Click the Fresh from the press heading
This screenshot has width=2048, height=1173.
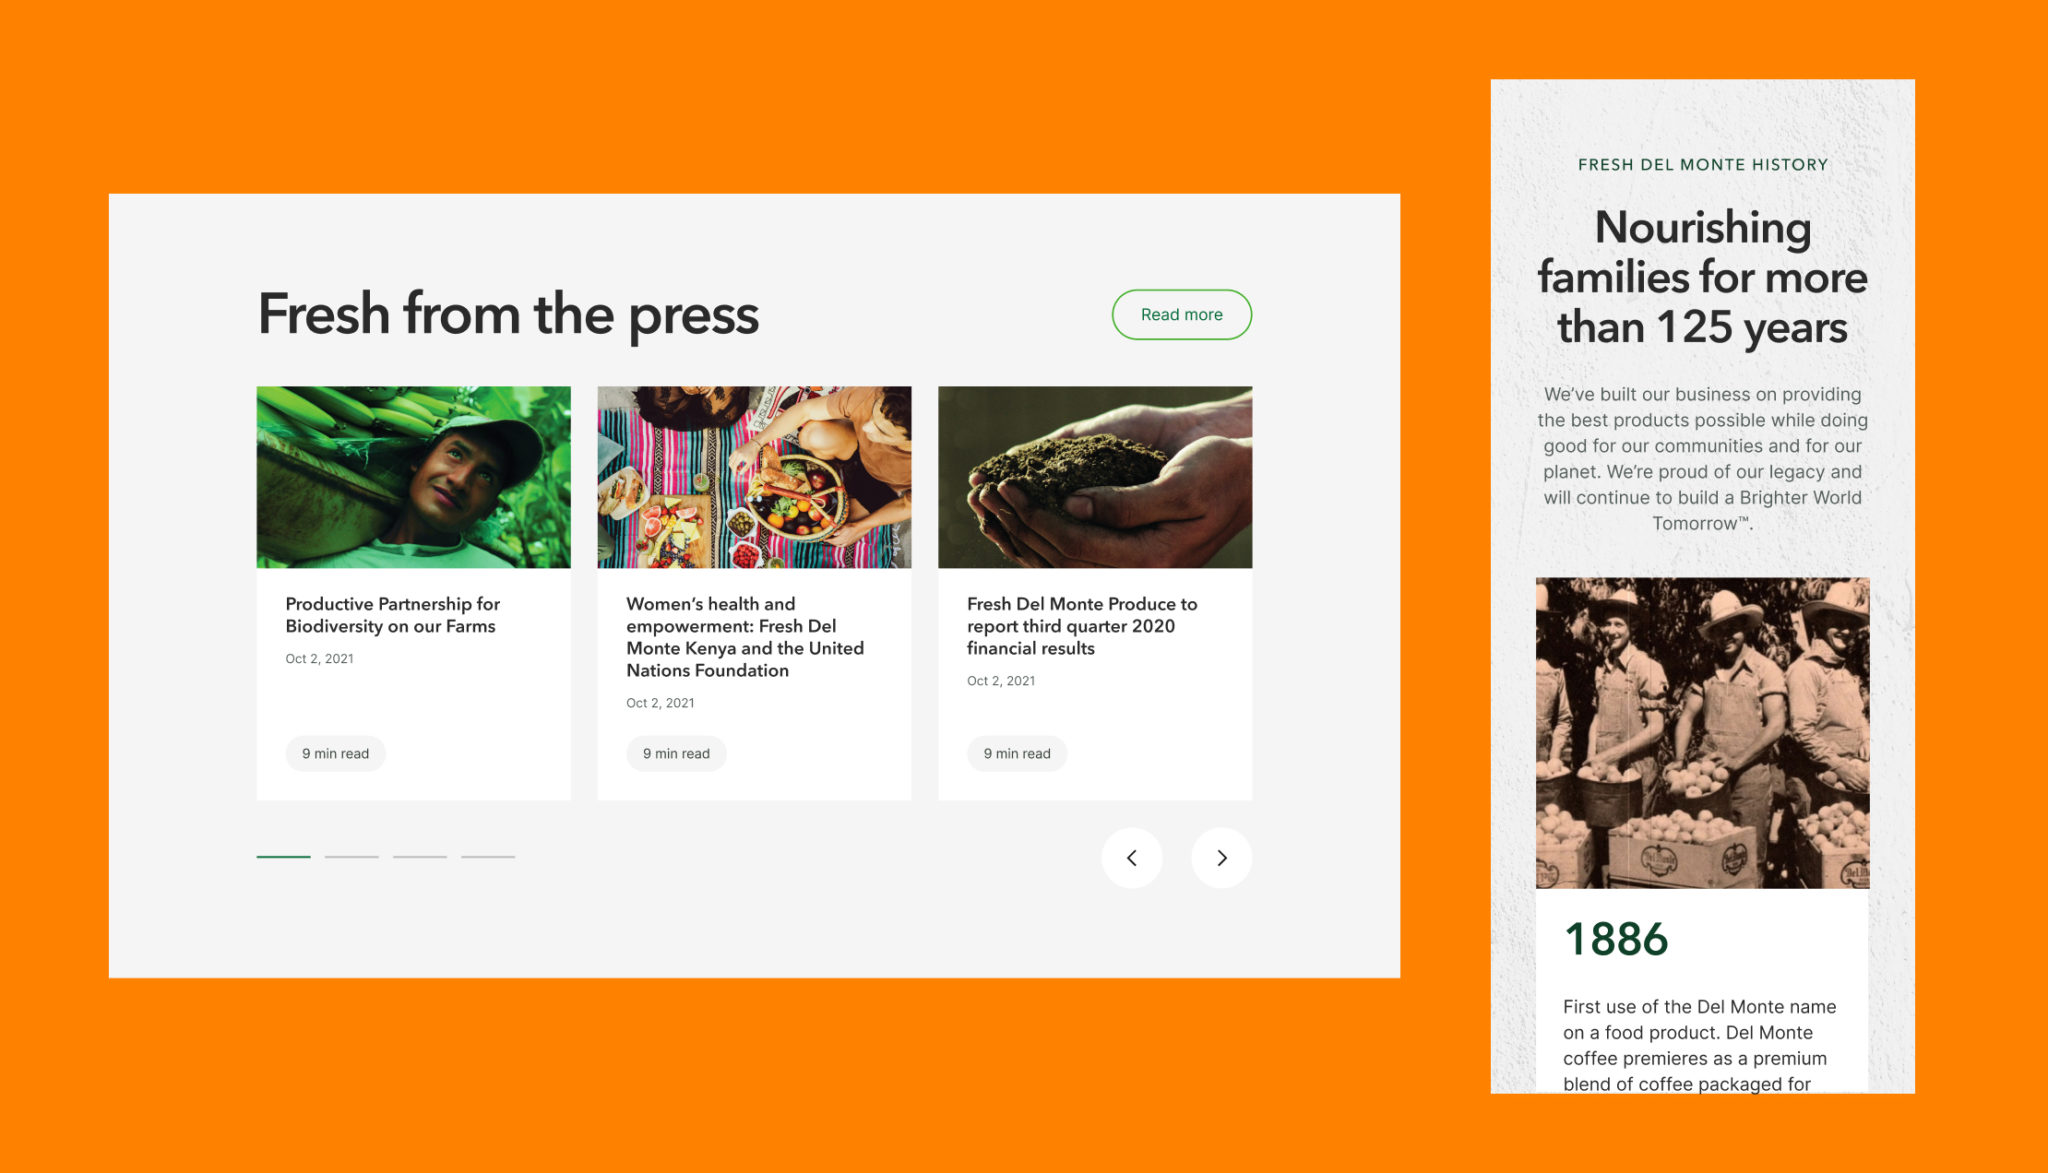coord(508,314)
